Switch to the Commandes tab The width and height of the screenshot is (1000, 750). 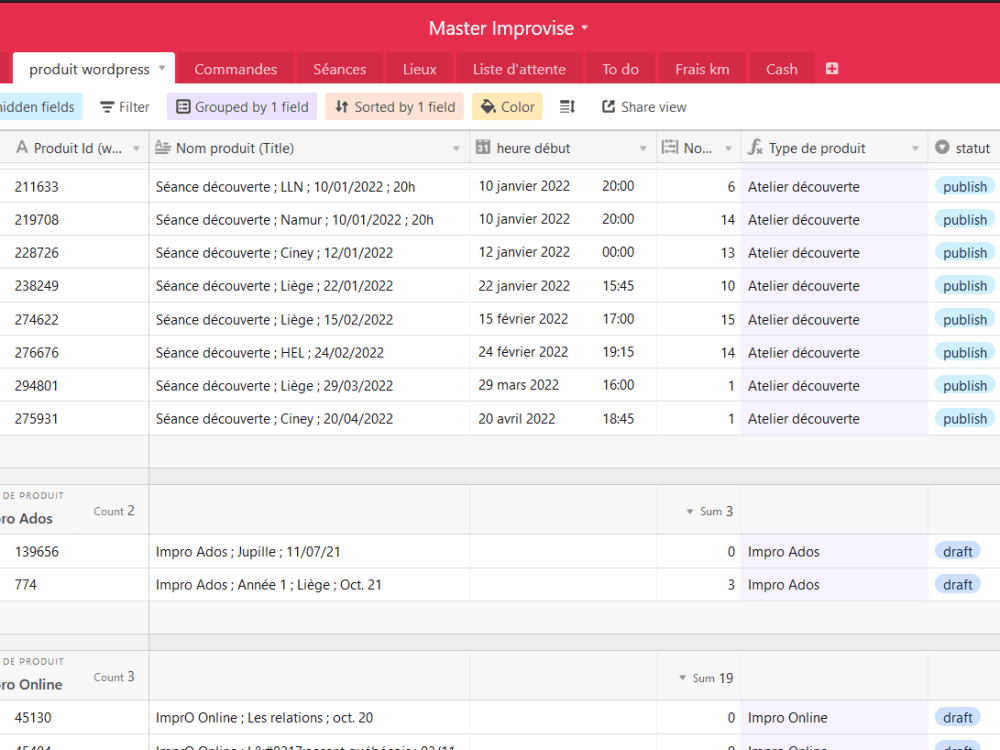click(235, 70)
